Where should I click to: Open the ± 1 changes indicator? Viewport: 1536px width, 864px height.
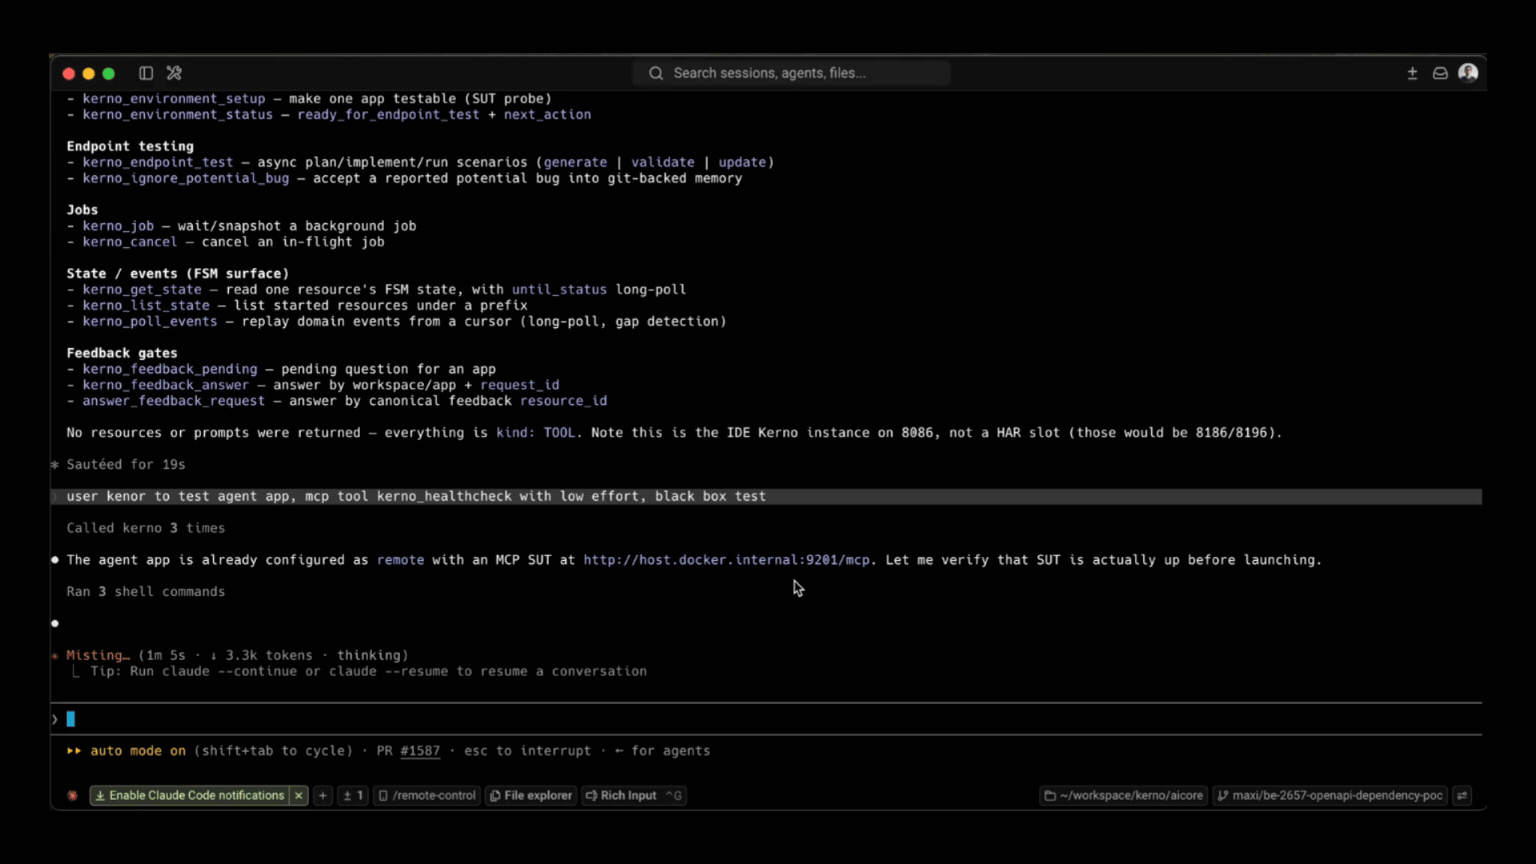[353, 796]
